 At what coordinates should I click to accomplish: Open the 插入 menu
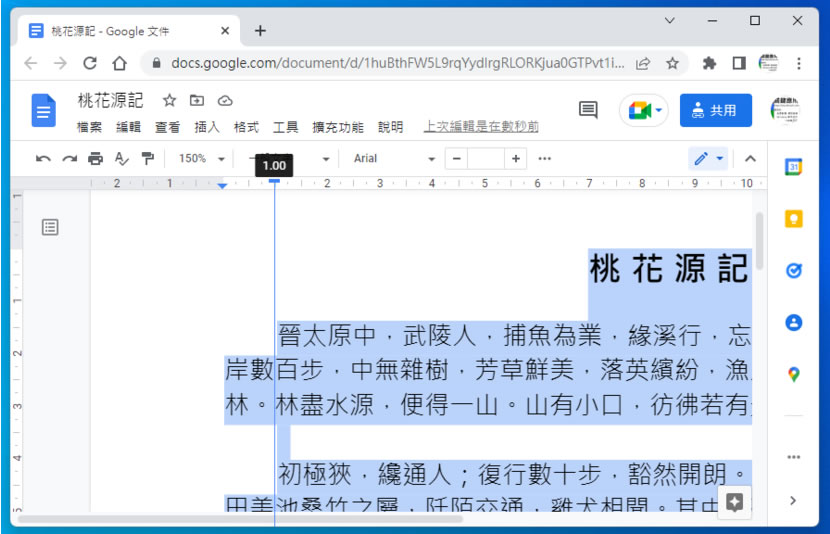[207, 127]
